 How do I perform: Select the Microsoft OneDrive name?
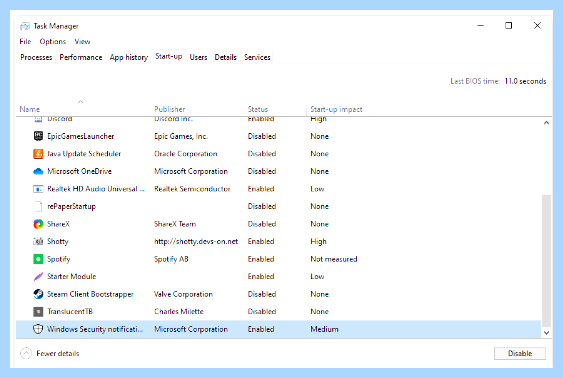pos(79,171)
